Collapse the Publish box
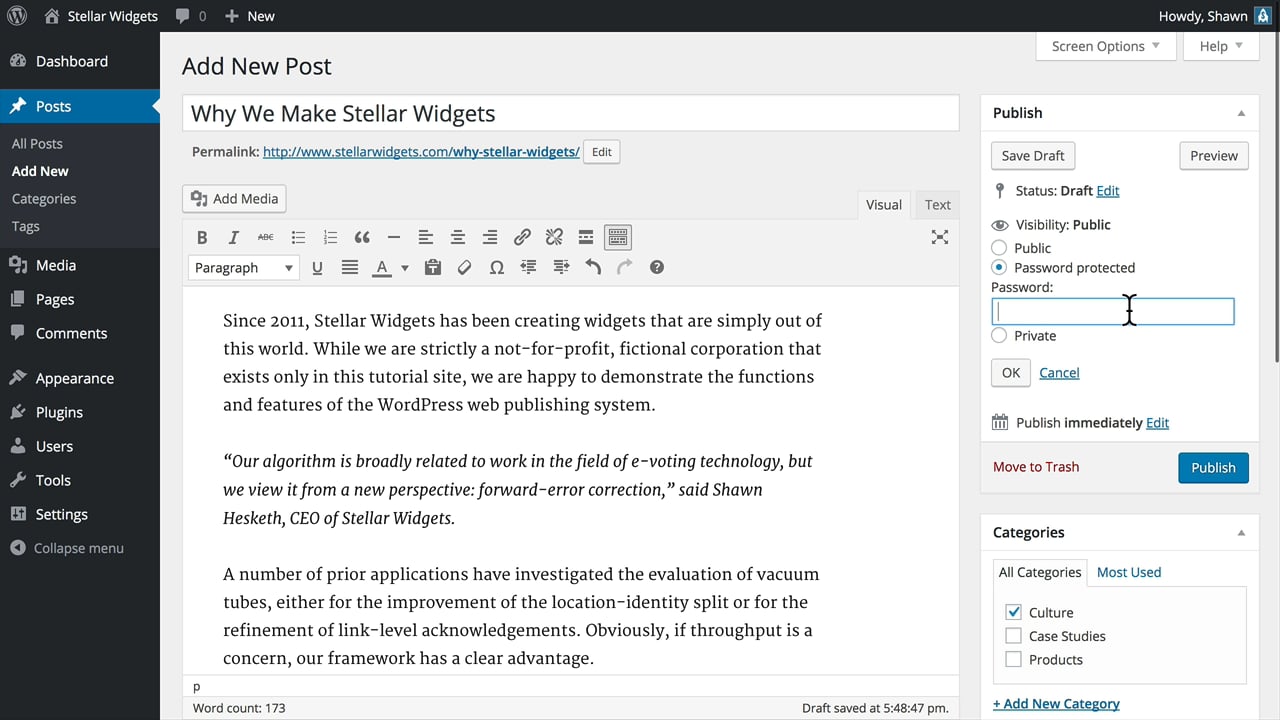This screenshot has height=720, width=1280. pos(1241,113)
